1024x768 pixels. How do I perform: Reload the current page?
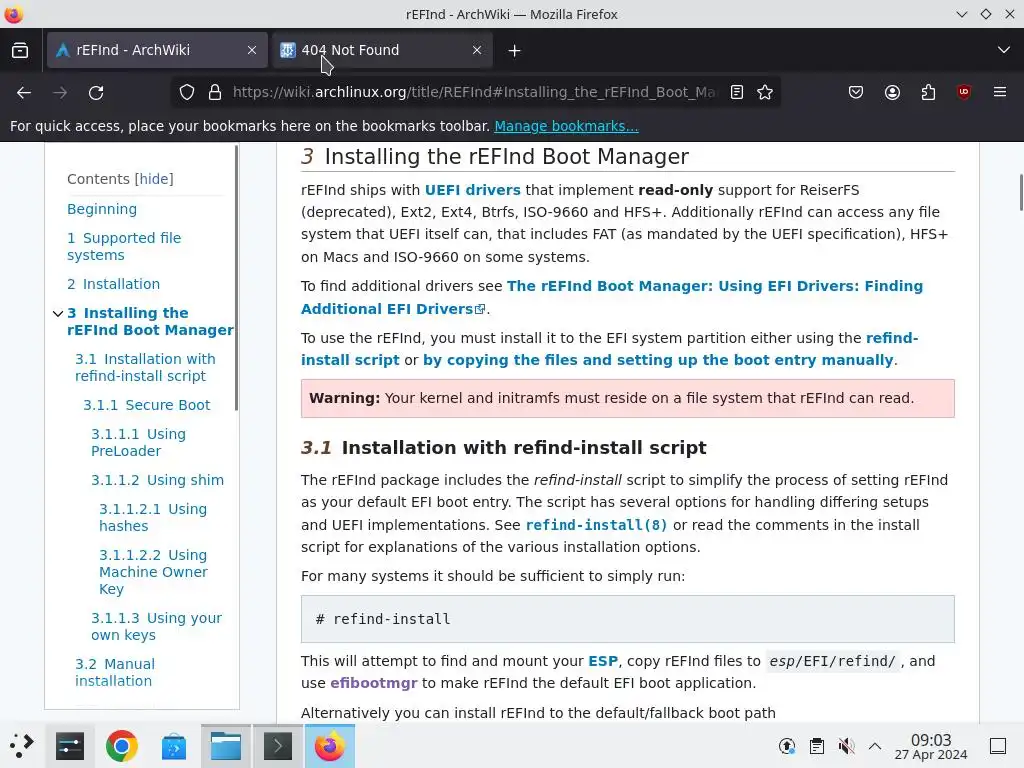click(96, 93)
